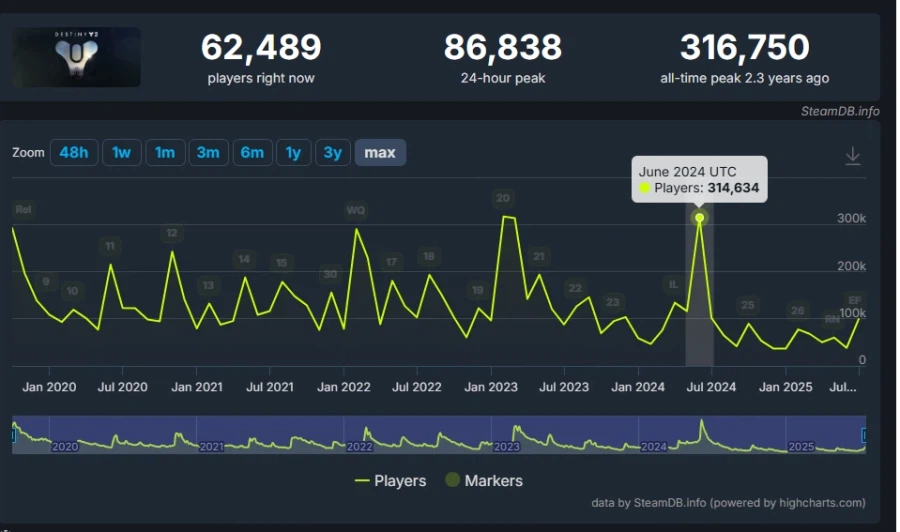This screenshot has width=900, height=532.
Task: Click the 'Rel' release marker on chart
Action: pyautogui.click(x=23, y=210)
